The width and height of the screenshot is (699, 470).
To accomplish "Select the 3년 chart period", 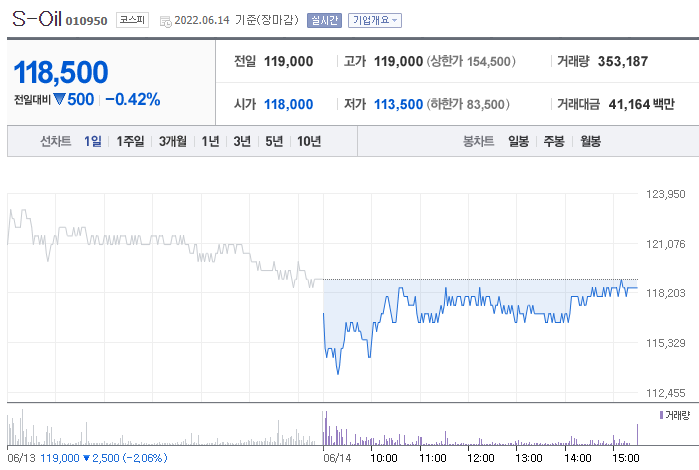I will pyautogui.click(x=242, y=141).
